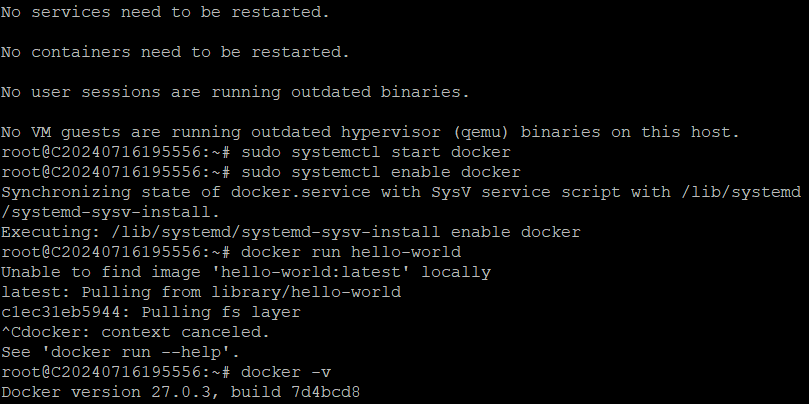The width and height of the screenshot is (809, 404).
Task: Click the 'sudo systemctl start docker' command
Action: click(376, 152)
